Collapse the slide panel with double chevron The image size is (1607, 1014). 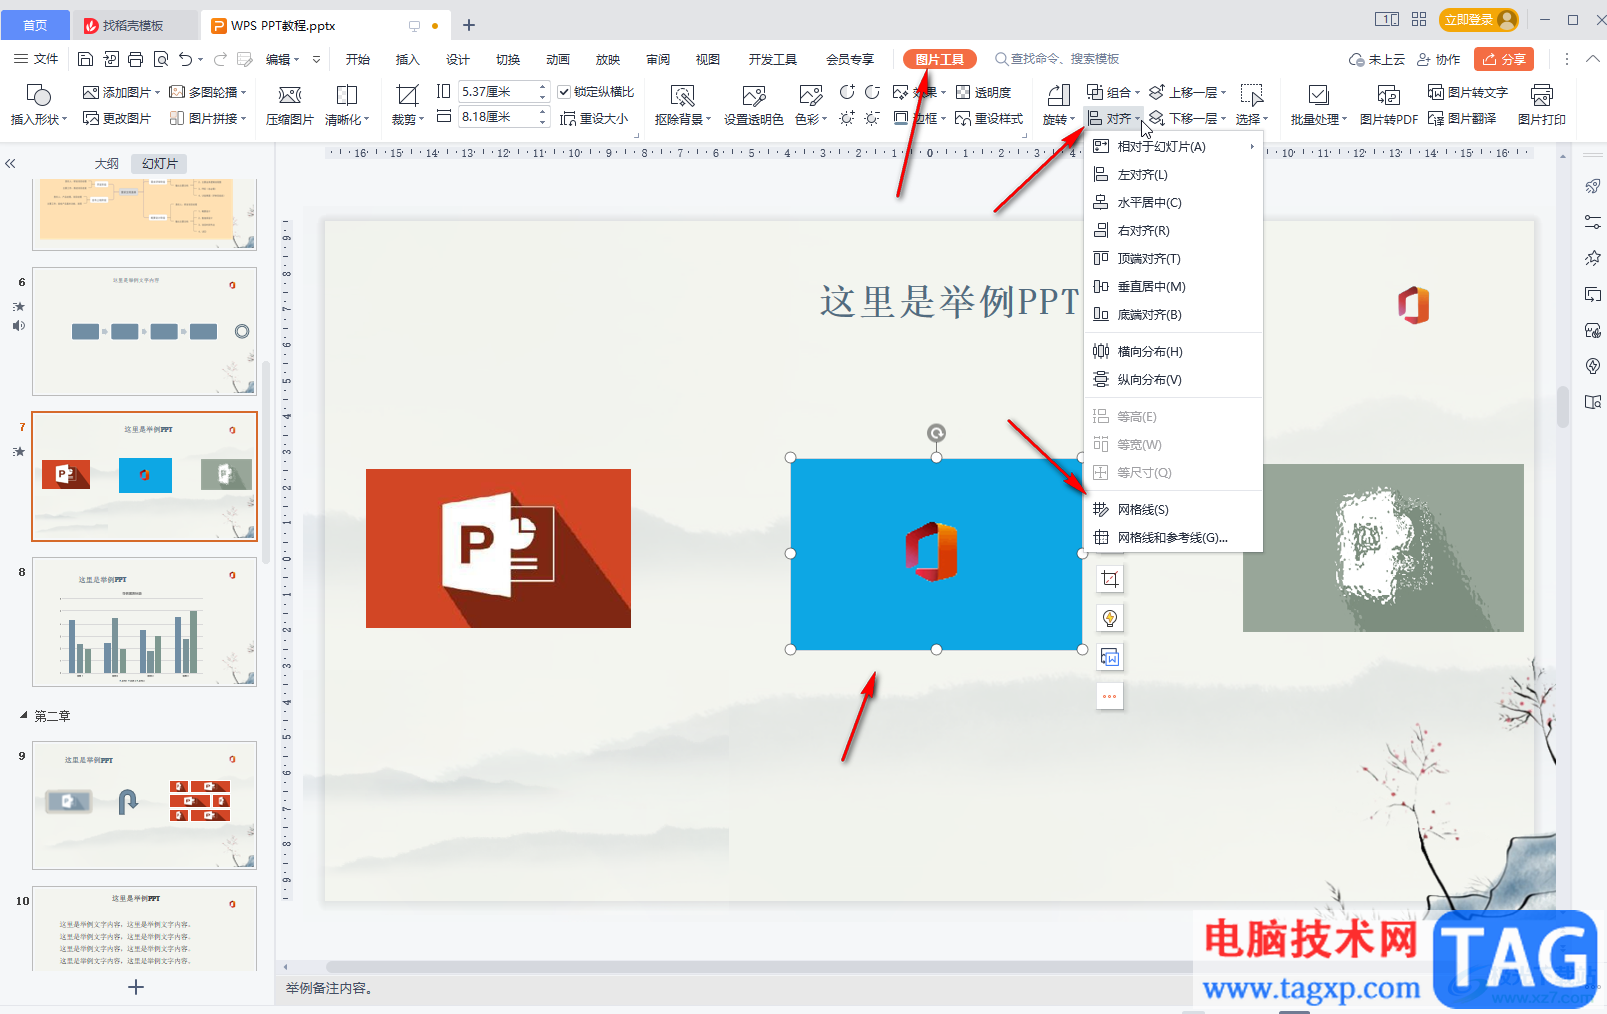tap(10, 163)
